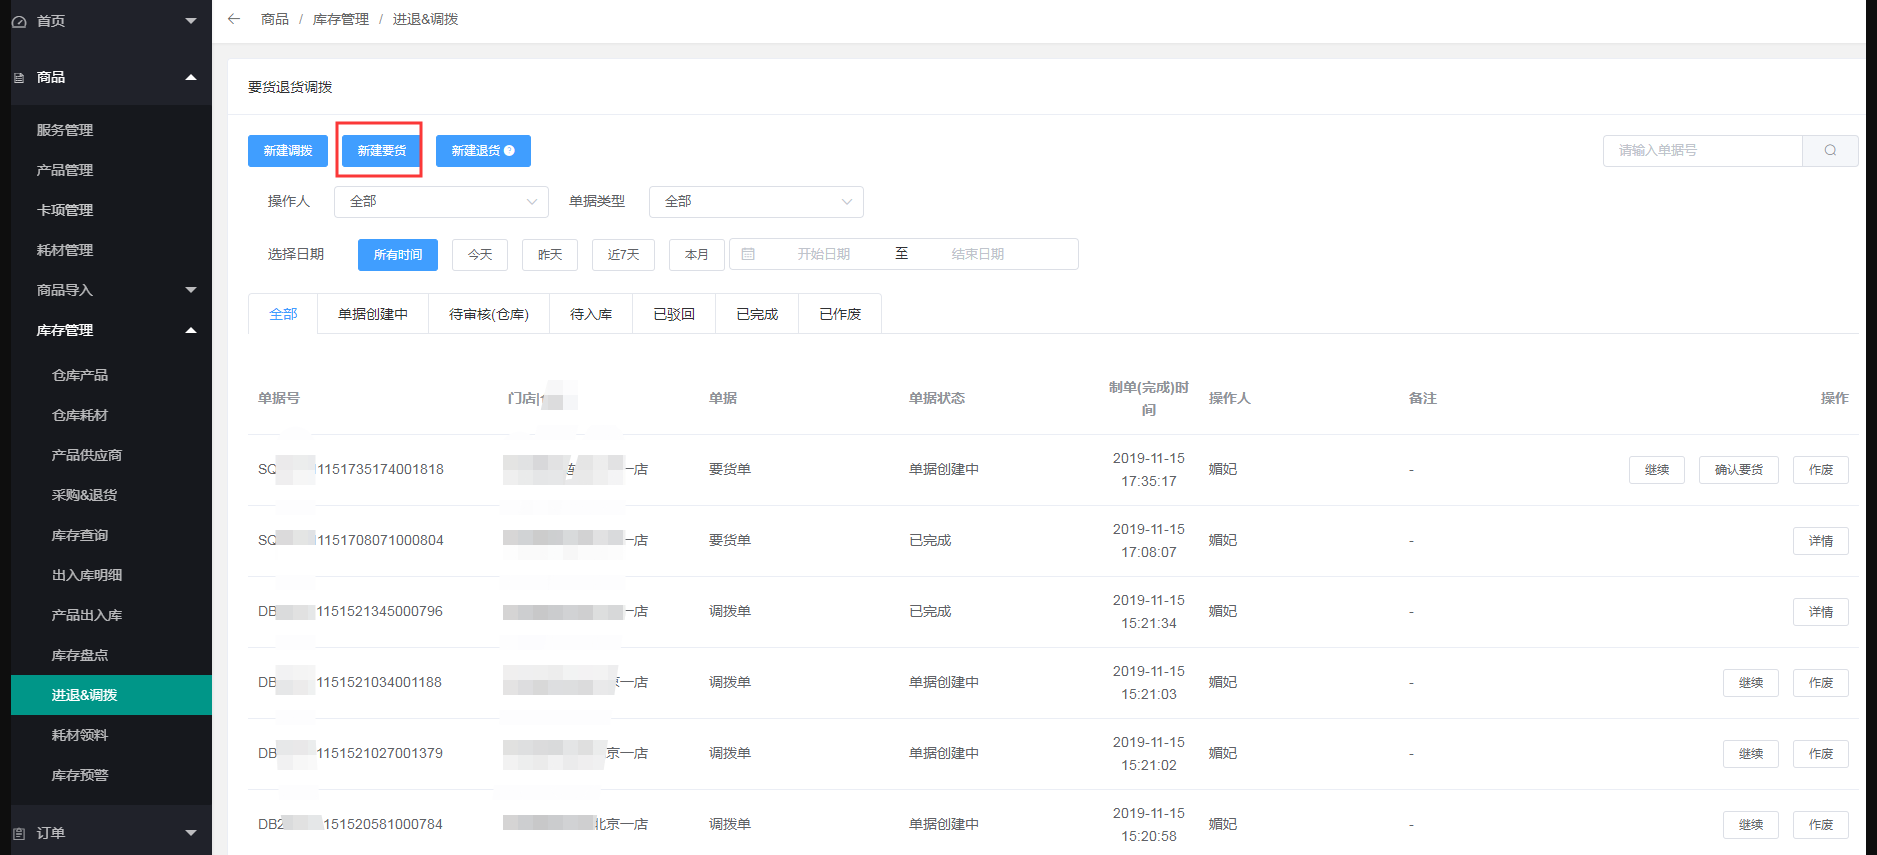The width and height of the screenshot is (1877, 855).
Task: Open the 操作人 dropdown
Action: pos(441,202)
